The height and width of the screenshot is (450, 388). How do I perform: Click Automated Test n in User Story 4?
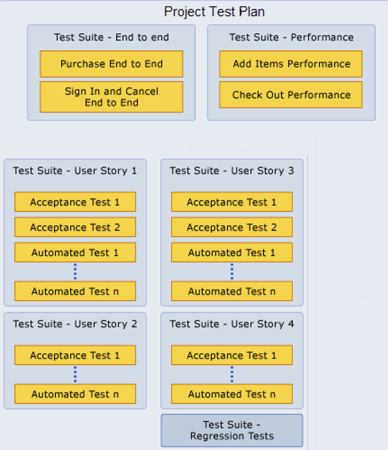232,394
